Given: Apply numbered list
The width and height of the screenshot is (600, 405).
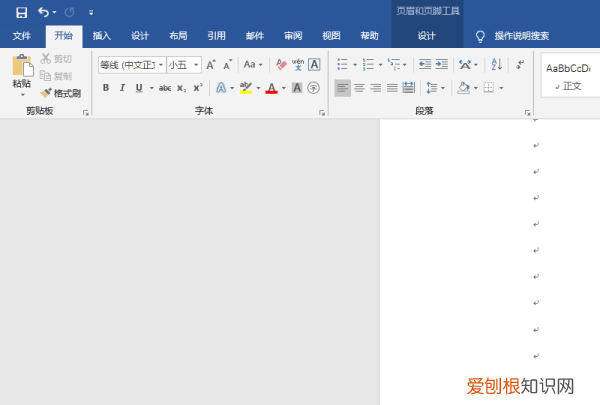Looking at the screenshot, I should pos(368,64).
